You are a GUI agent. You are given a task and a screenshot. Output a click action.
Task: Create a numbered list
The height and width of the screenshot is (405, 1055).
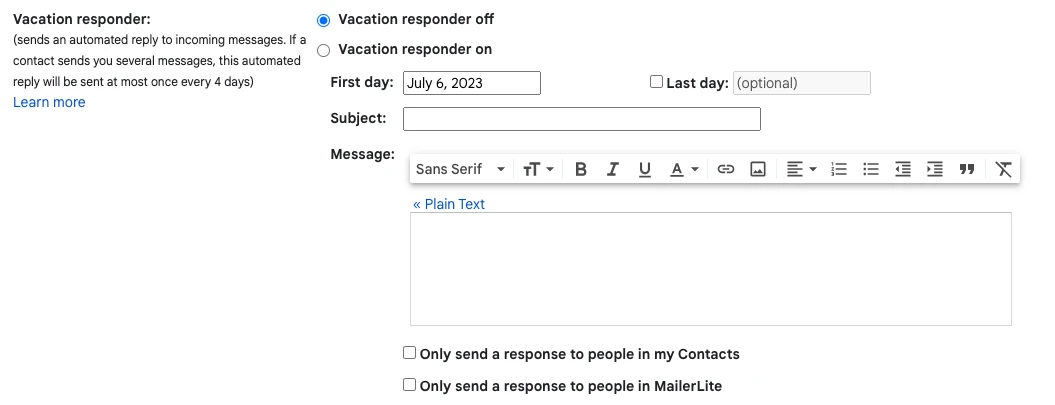pyautogui.click(x=839, y=170)
